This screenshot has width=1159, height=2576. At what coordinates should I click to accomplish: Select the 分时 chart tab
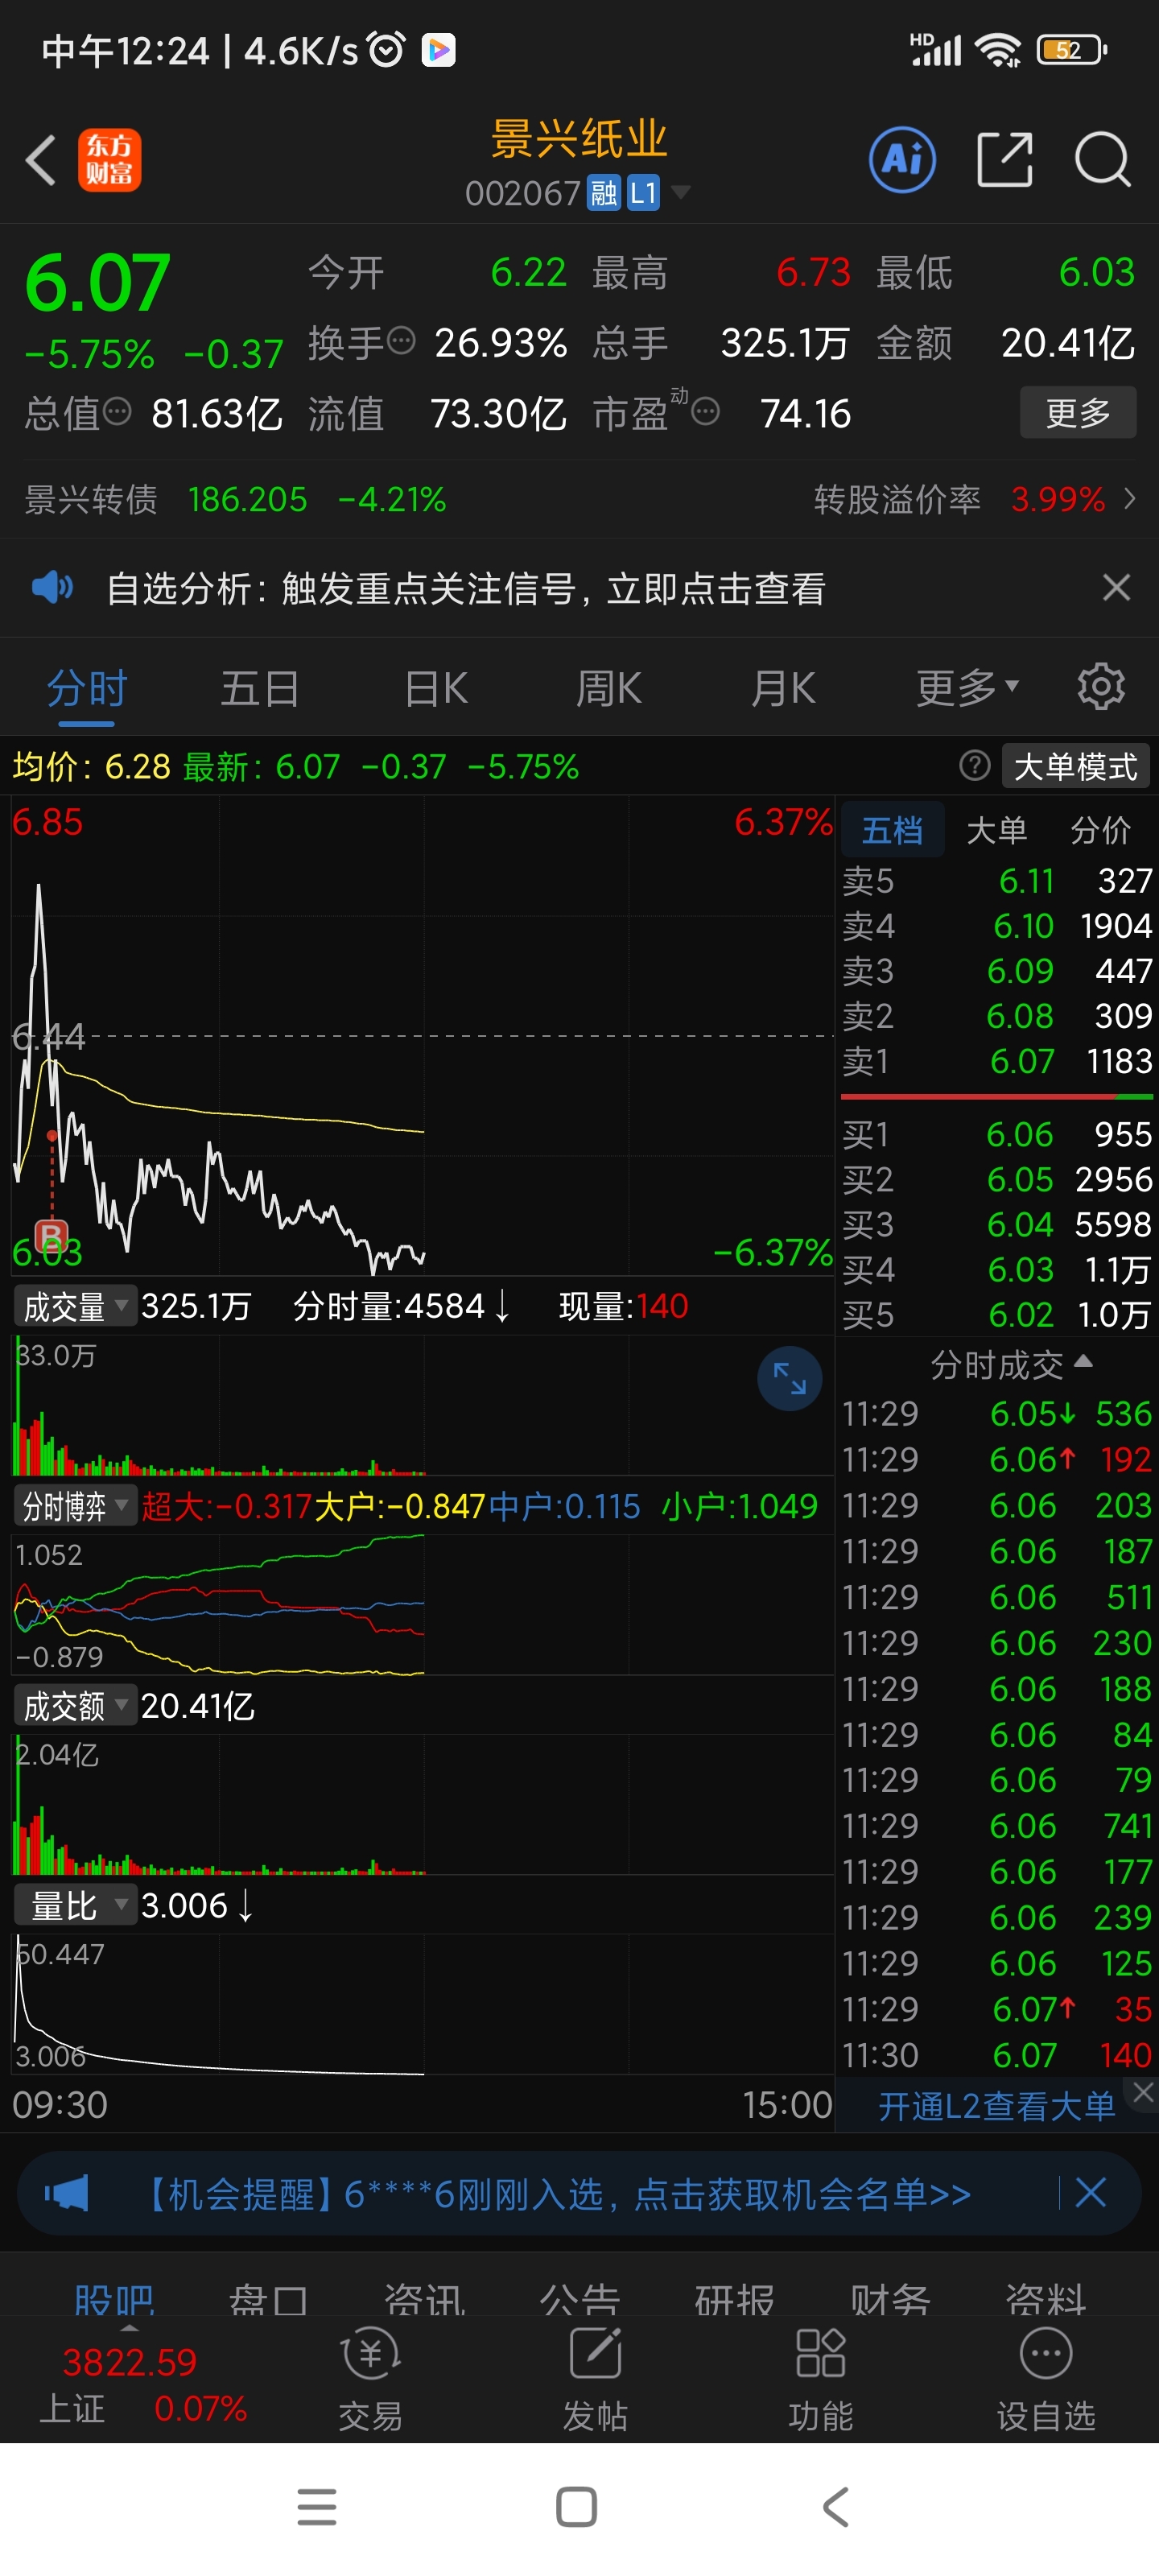(87, 688)
